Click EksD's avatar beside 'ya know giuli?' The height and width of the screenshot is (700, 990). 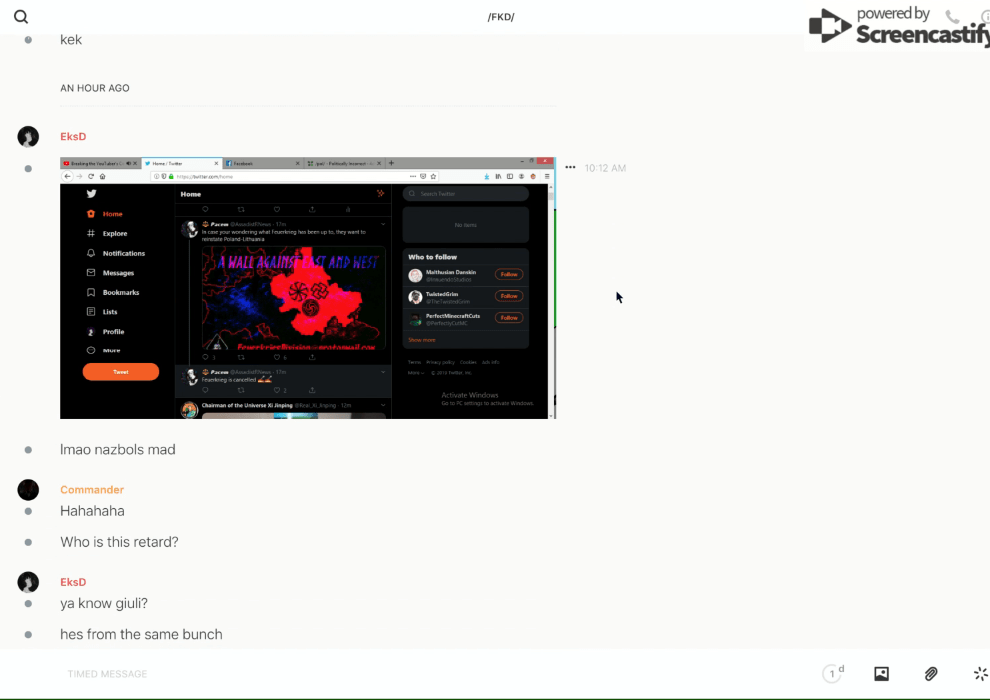point(28,582)
